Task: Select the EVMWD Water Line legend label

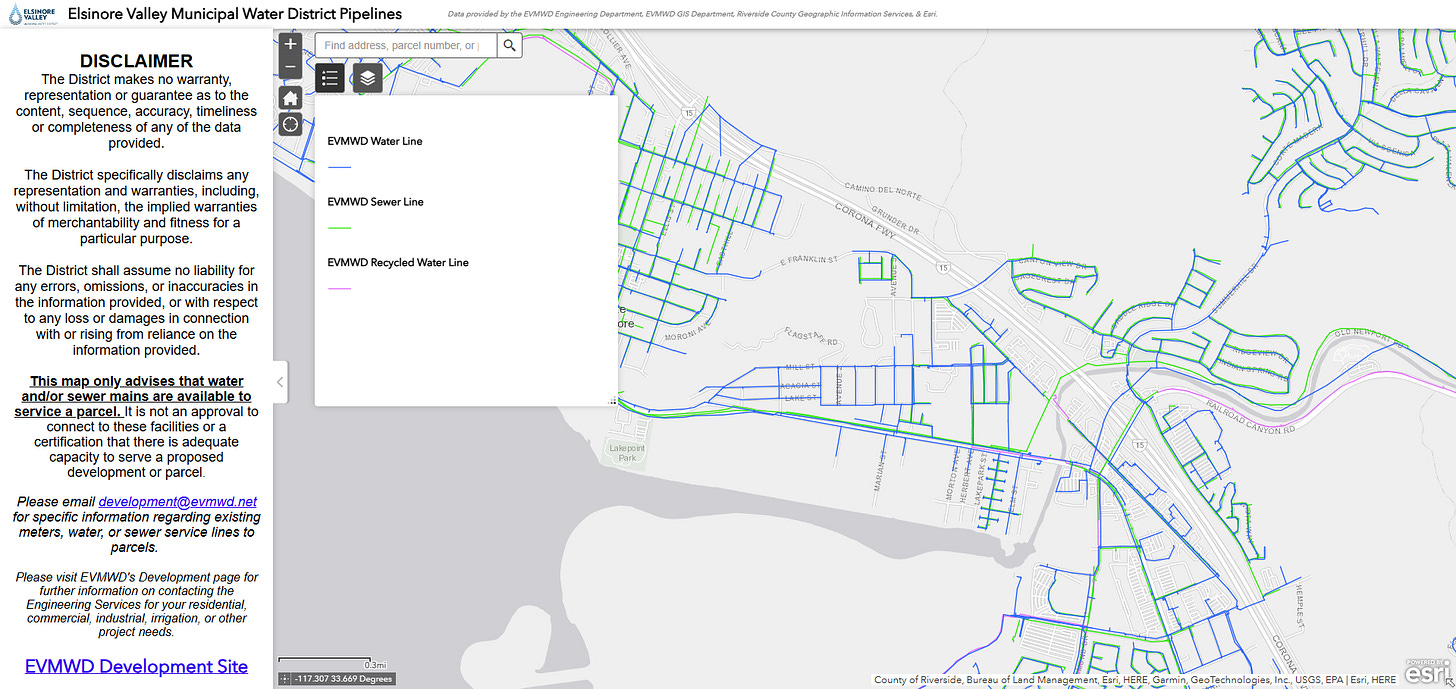Action: coord(375,141)
